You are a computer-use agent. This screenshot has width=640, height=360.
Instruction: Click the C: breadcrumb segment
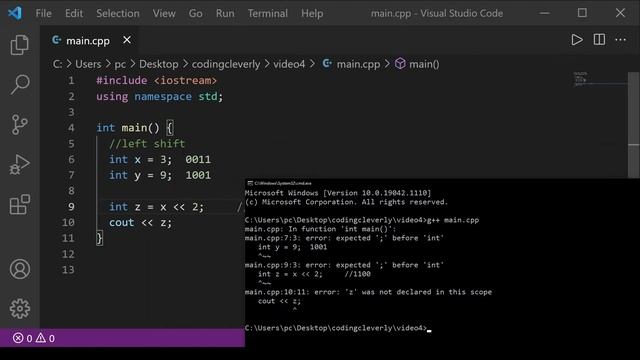click(58, 64)
